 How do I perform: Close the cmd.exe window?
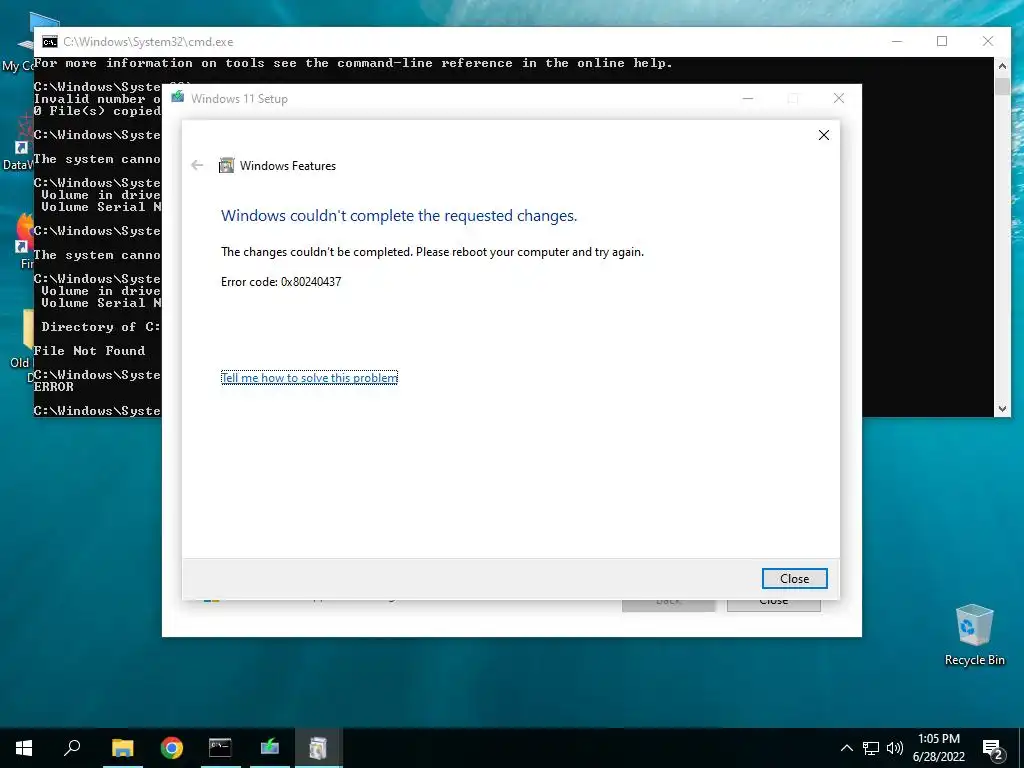coord(988,41)
